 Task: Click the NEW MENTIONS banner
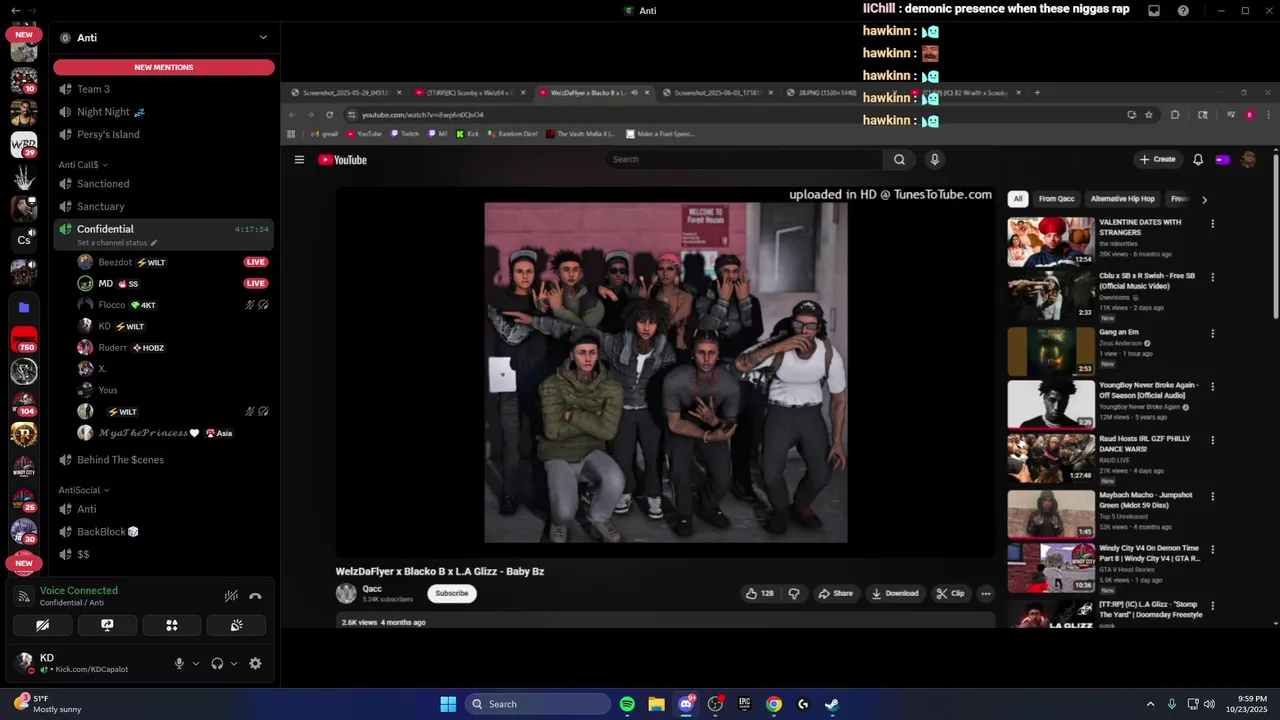tap(164, 67)
